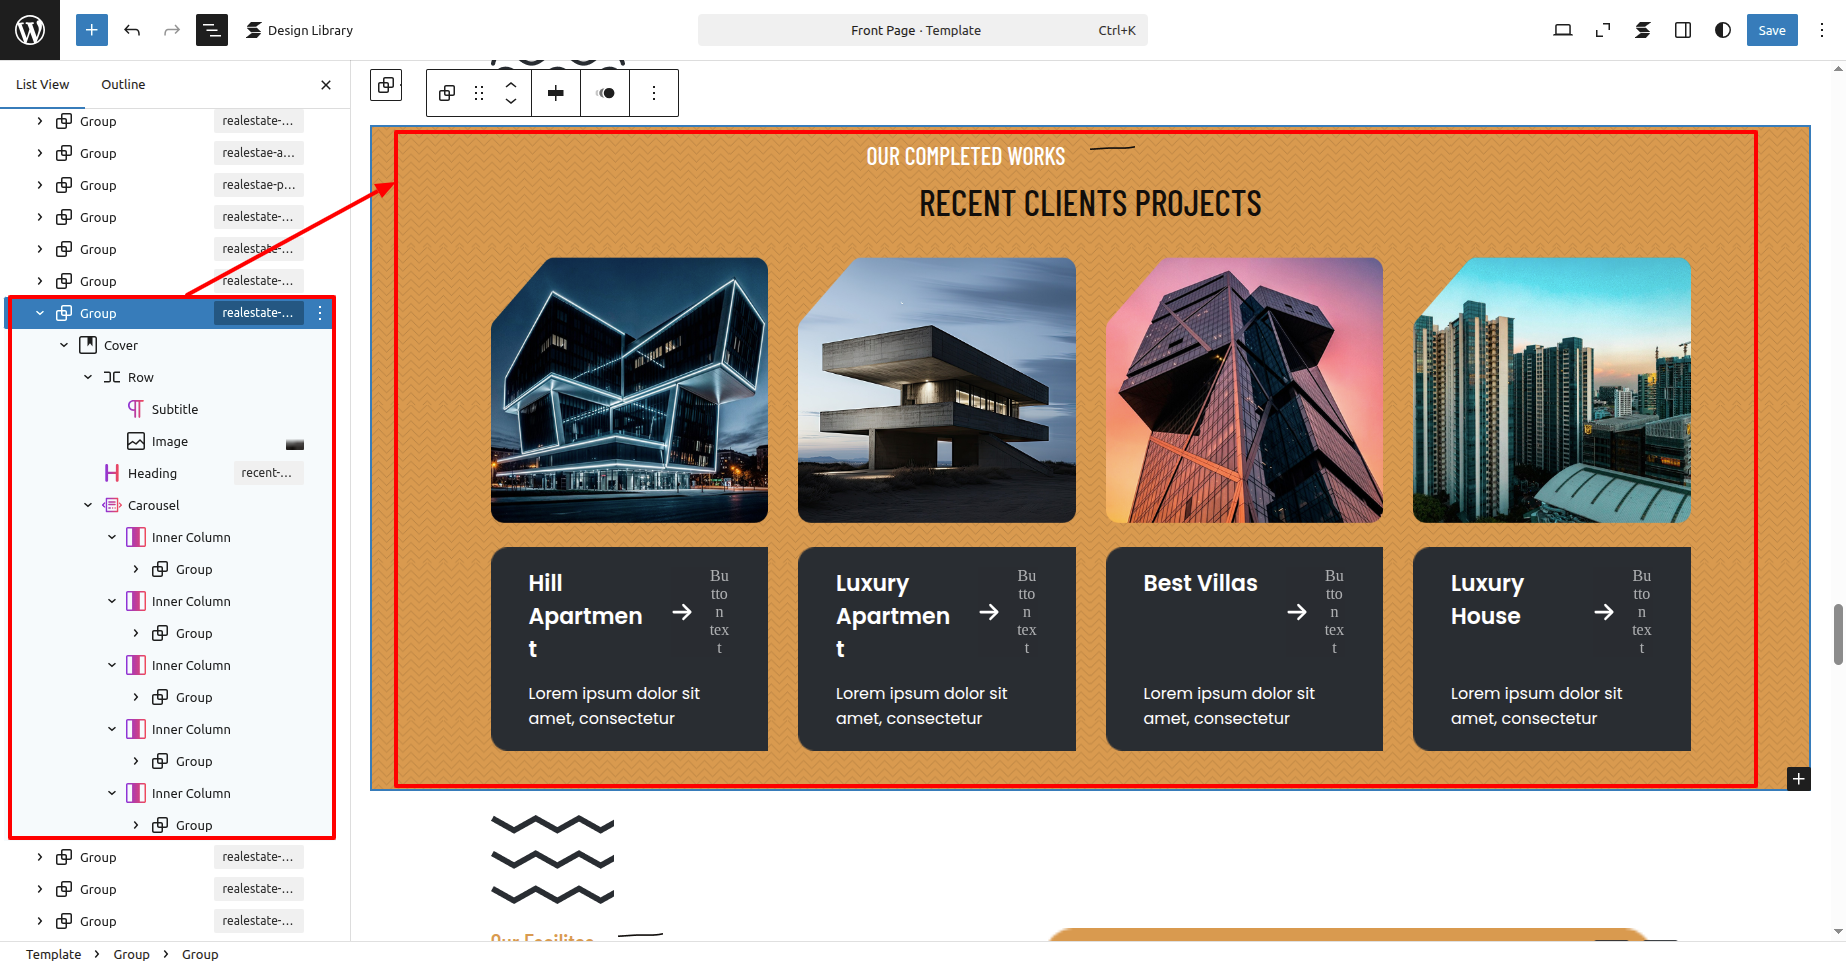Save the template

click(x=1771, y=30)
